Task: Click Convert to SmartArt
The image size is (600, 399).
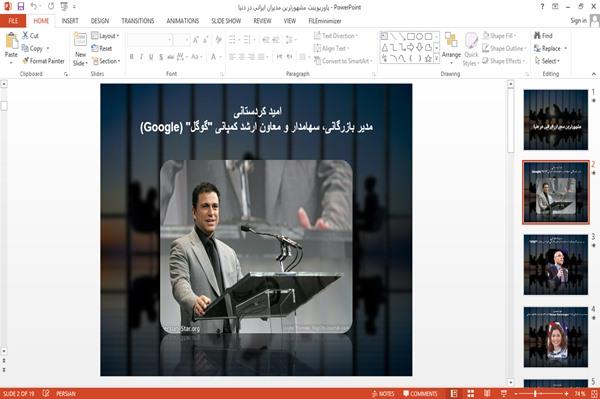Action: [343, 61]
